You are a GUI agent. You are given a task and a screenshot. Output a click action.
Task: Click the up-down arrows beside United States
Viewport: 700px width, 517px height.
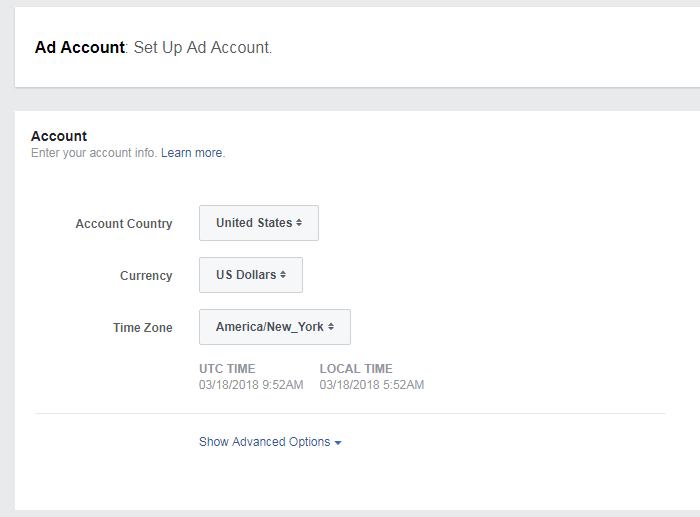(299, 223)
